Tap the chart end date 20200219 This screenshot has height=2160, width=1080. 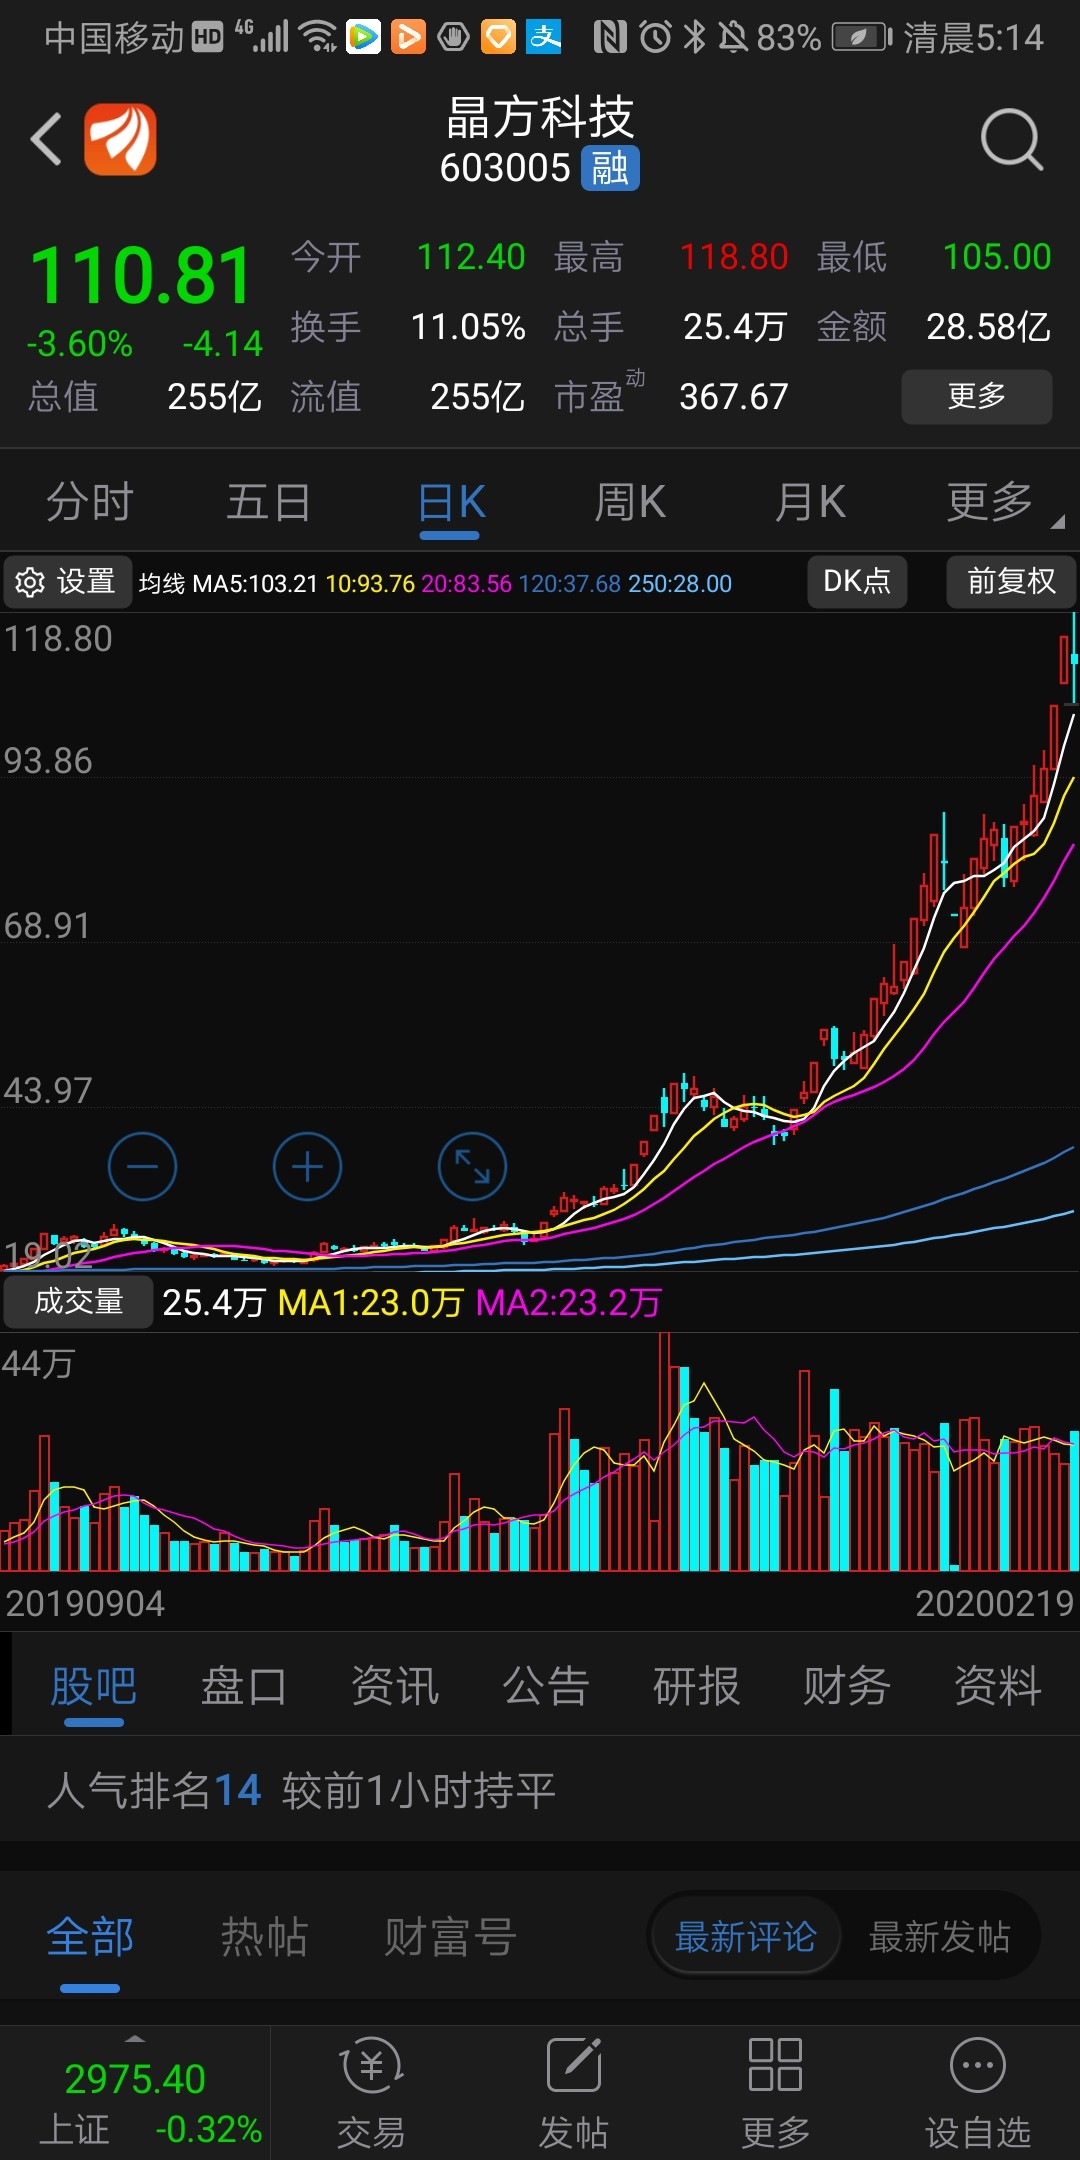click(x=995, y=1604)
